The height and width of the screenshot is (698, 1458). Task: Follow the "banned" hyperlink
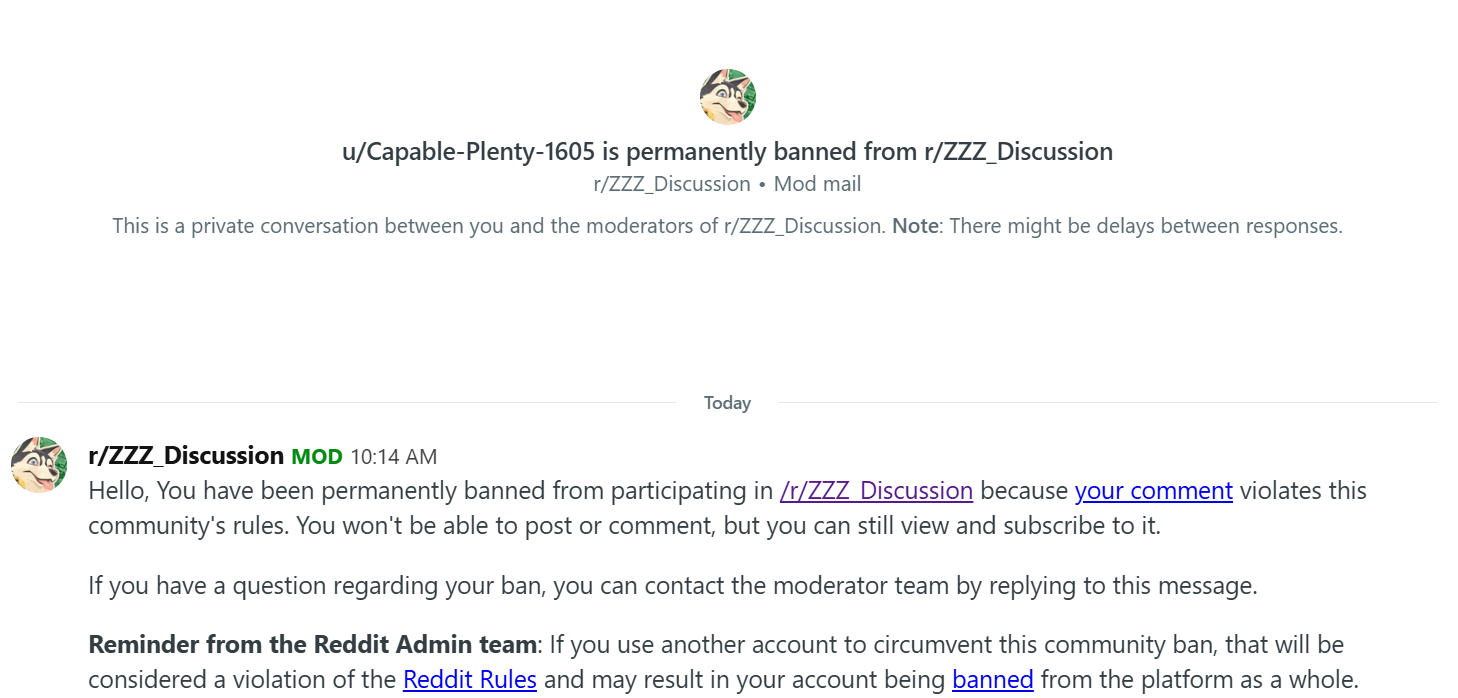(x=992, y=680)
